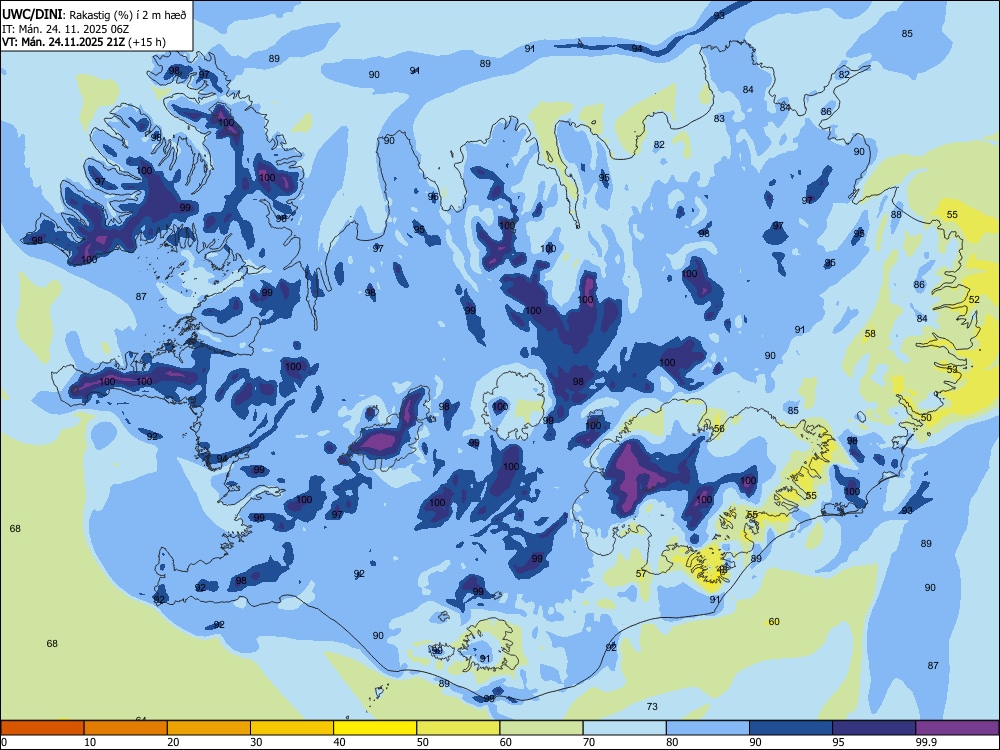This screenshot has height=750, width=1000.
Task: Select the 0–10 dark orange legend swatch
Action: pyautogui.click(x=42, y=728)
